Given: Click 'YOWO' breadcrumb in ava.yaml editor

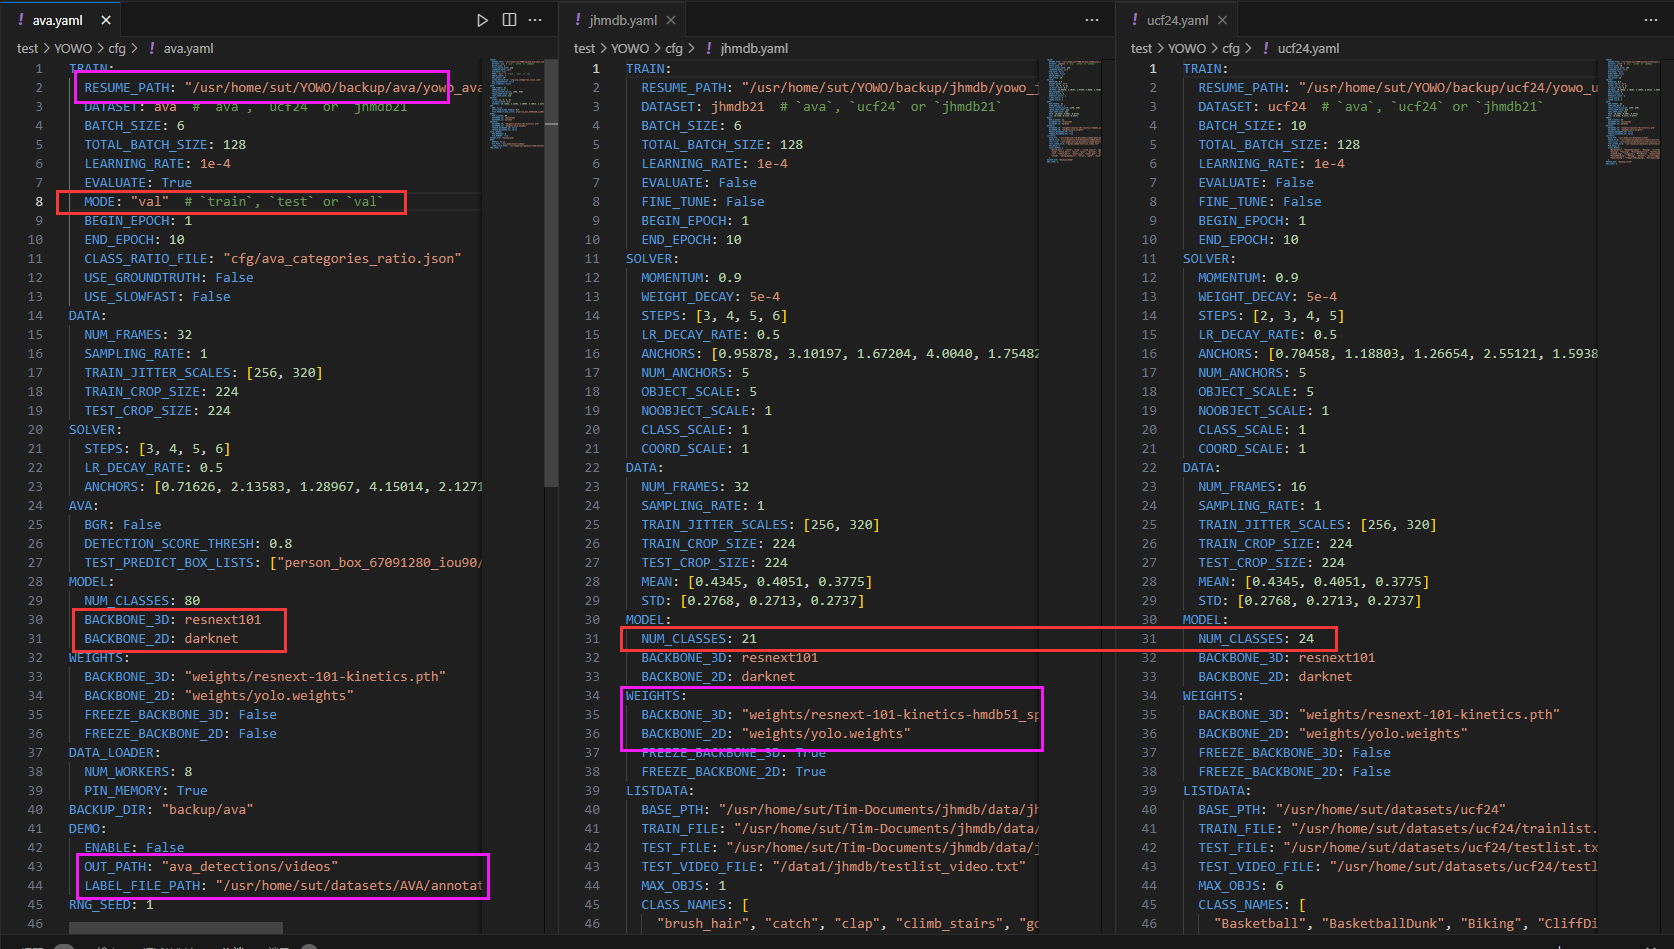Looking at the screenshot, I should tap(73, 48).
